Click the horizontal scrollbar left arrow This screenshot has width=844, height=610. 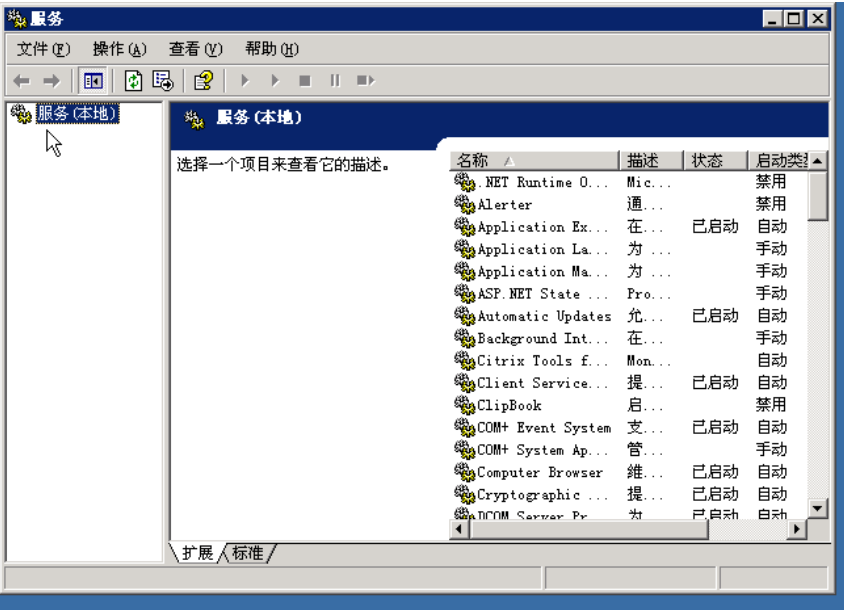pyautogui.click(x=459, y=529)
